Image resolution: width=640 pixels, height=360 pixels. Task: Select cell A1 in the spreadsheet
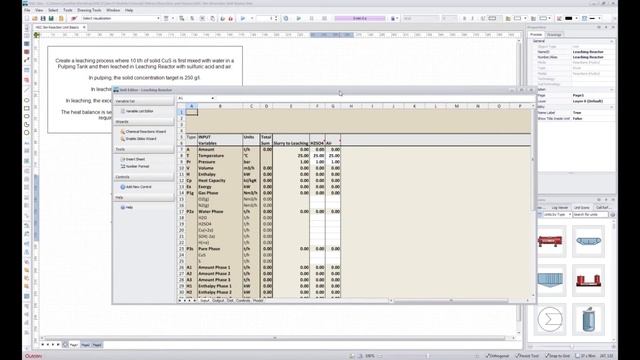click(191, 112)
